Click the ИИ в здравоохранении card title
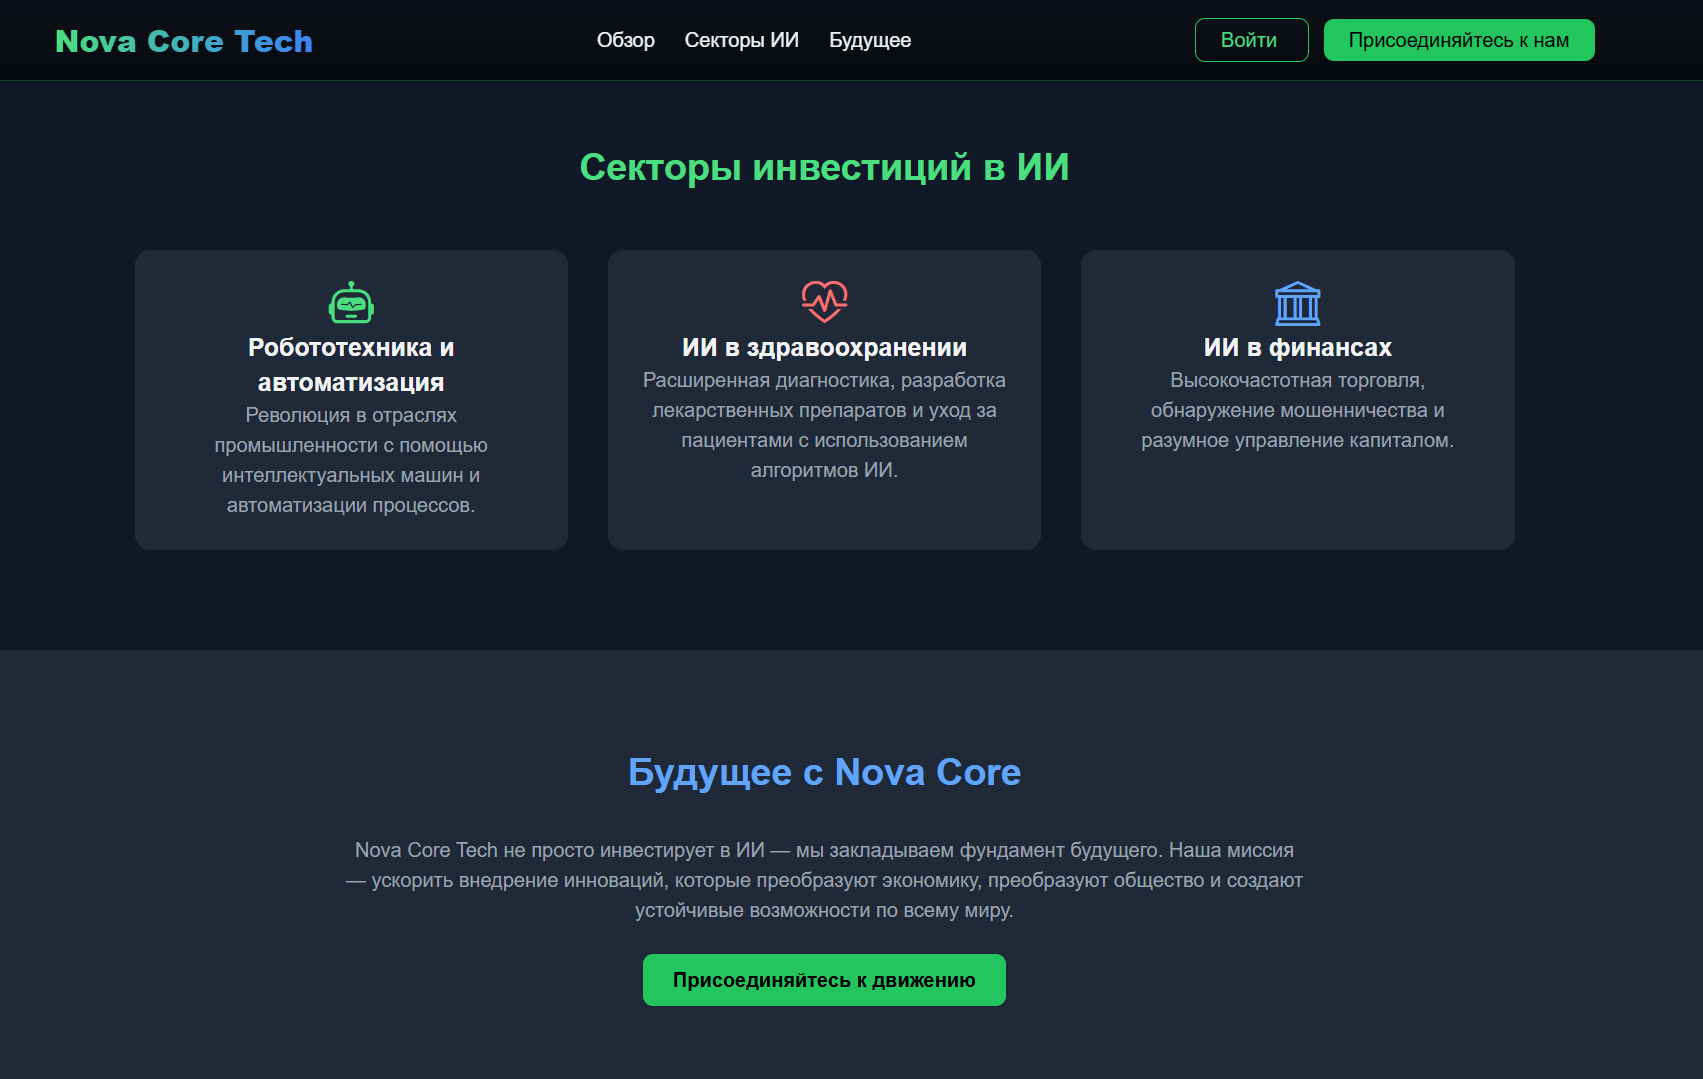 pyautogui.click(x=824, y=347)
